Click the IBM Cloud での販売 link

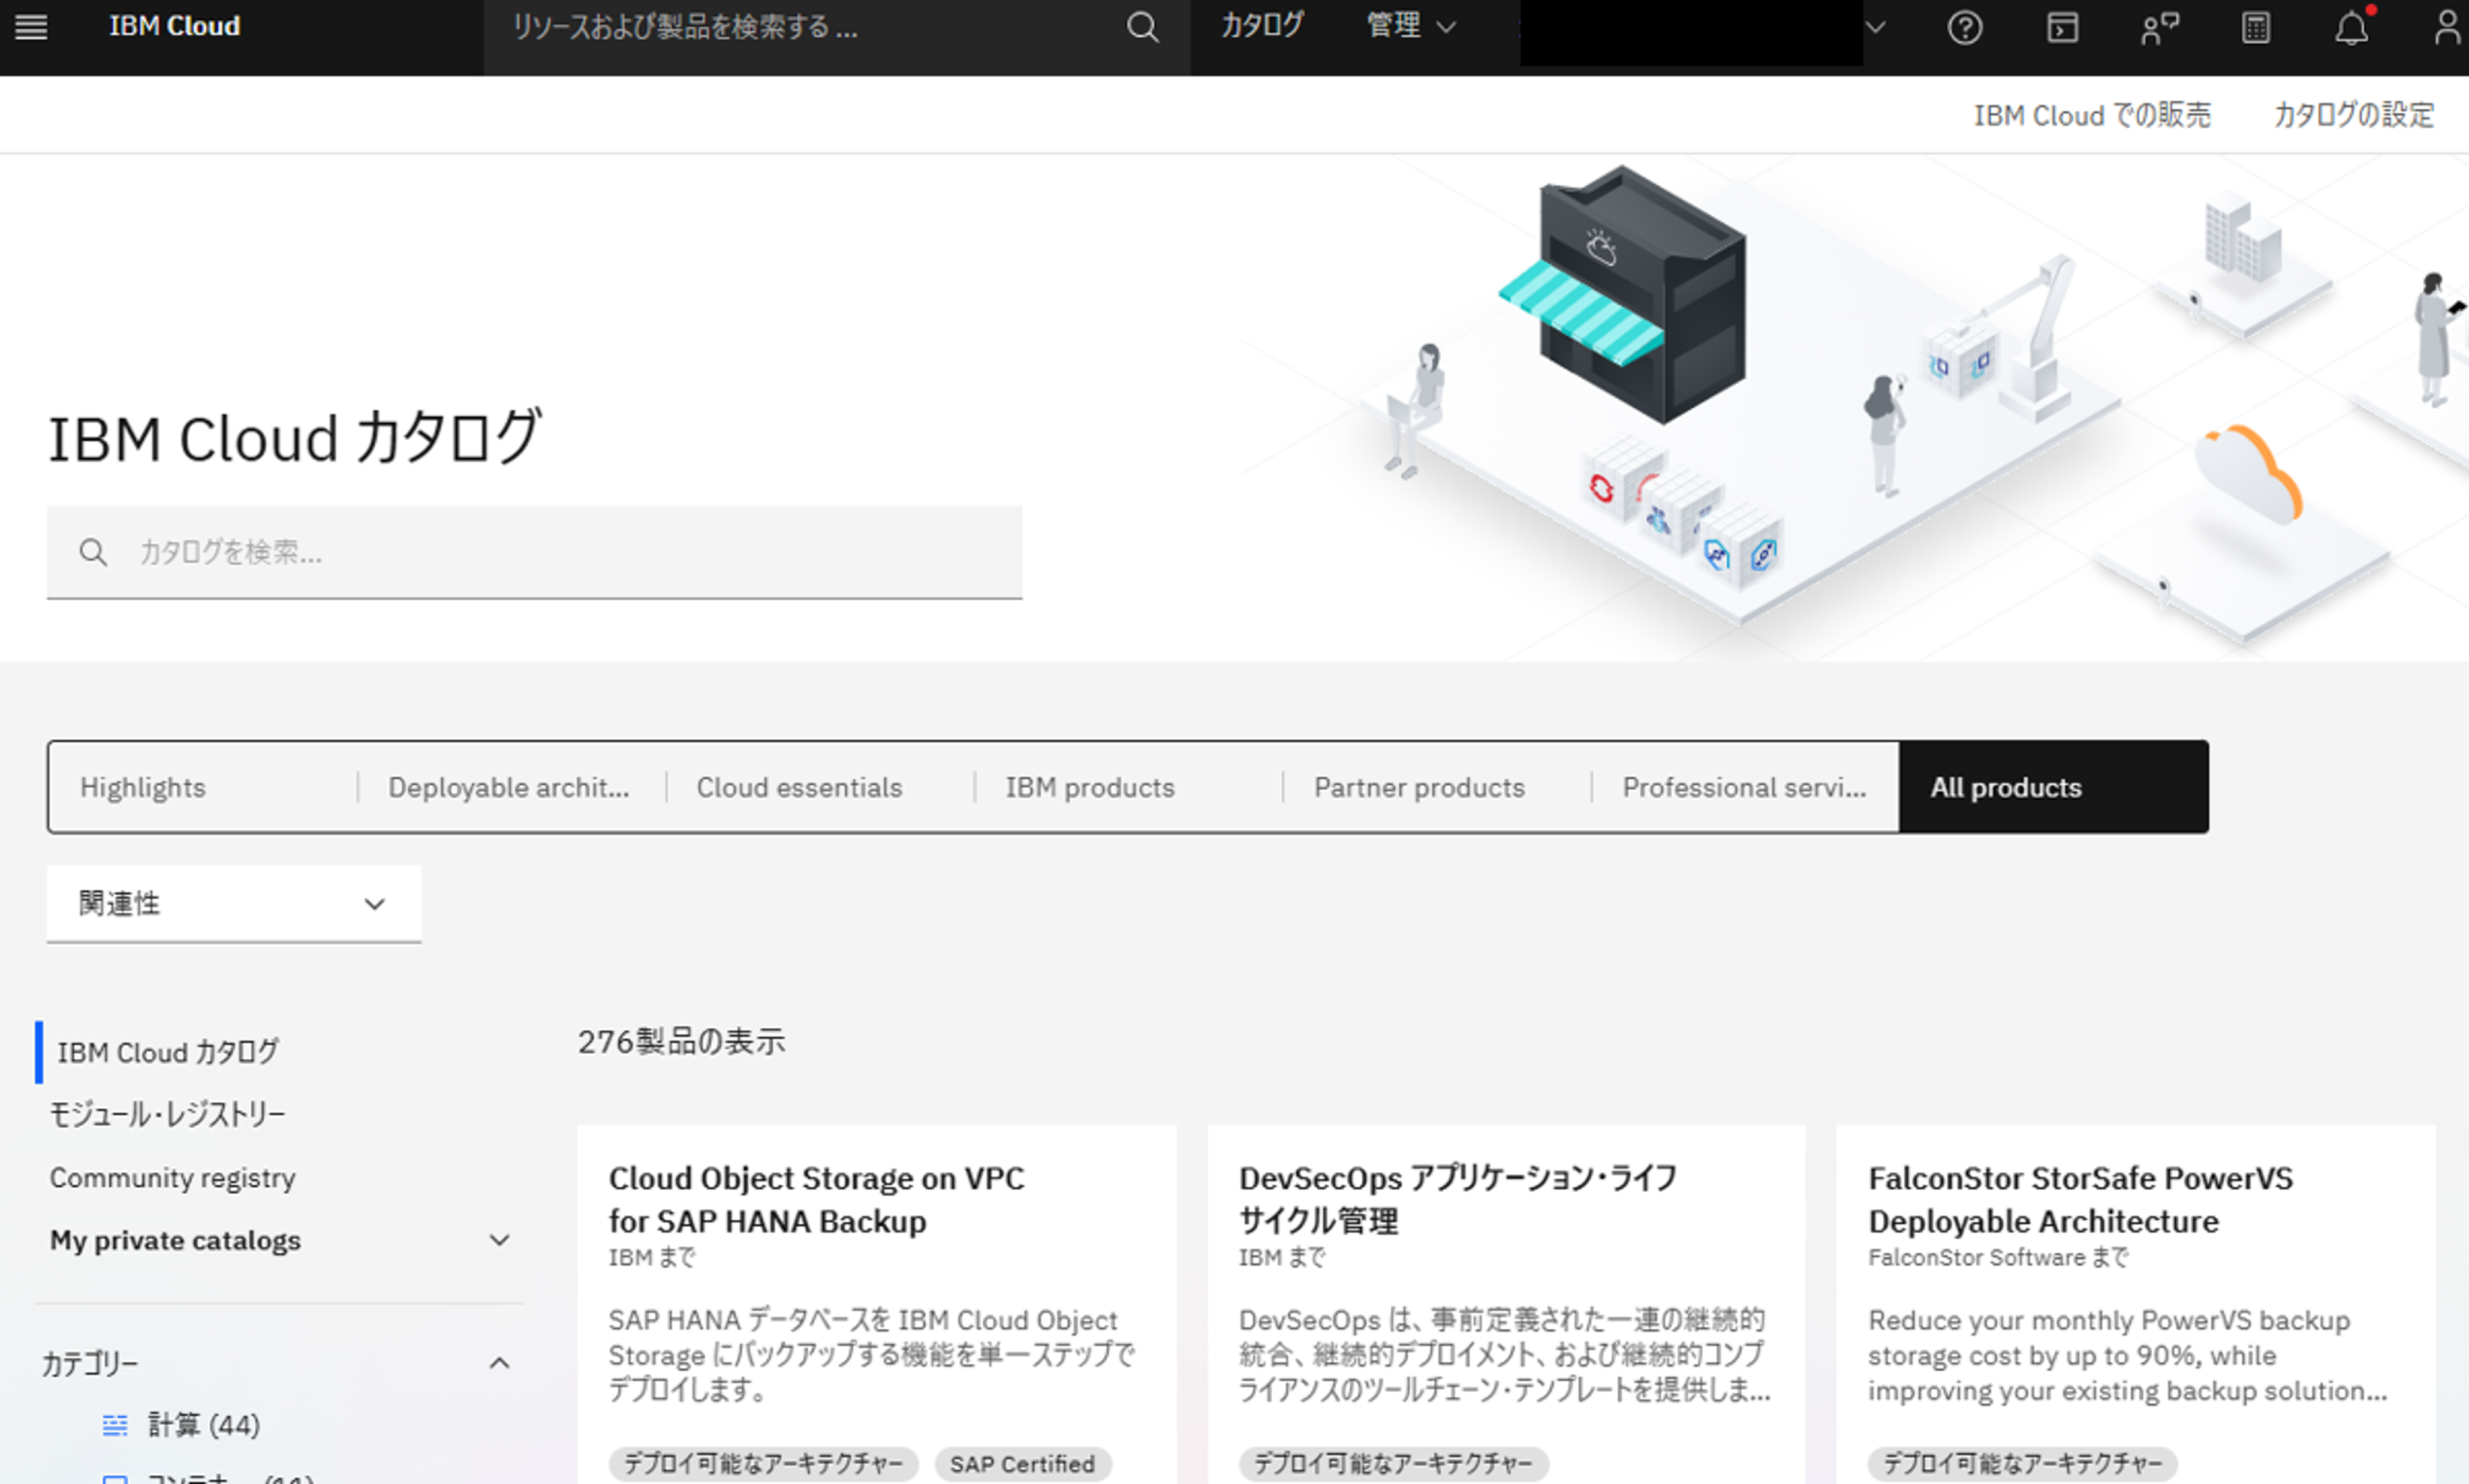(x=2091, y=115)
